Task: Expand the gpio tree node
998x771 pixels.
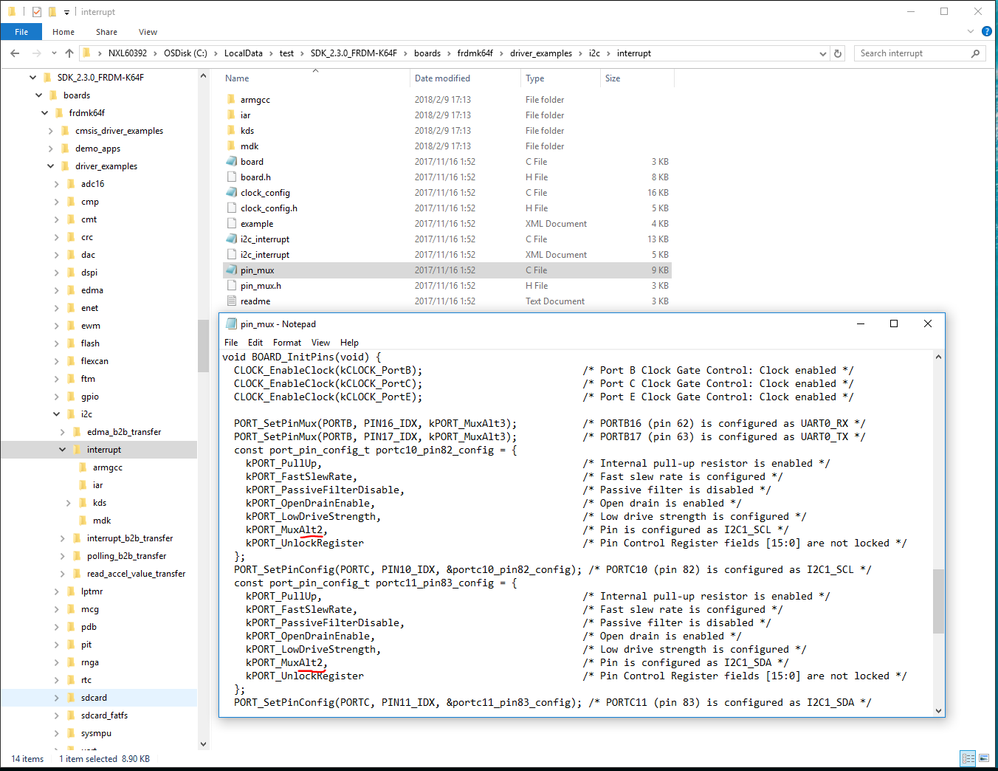Action: coord(57,396)
